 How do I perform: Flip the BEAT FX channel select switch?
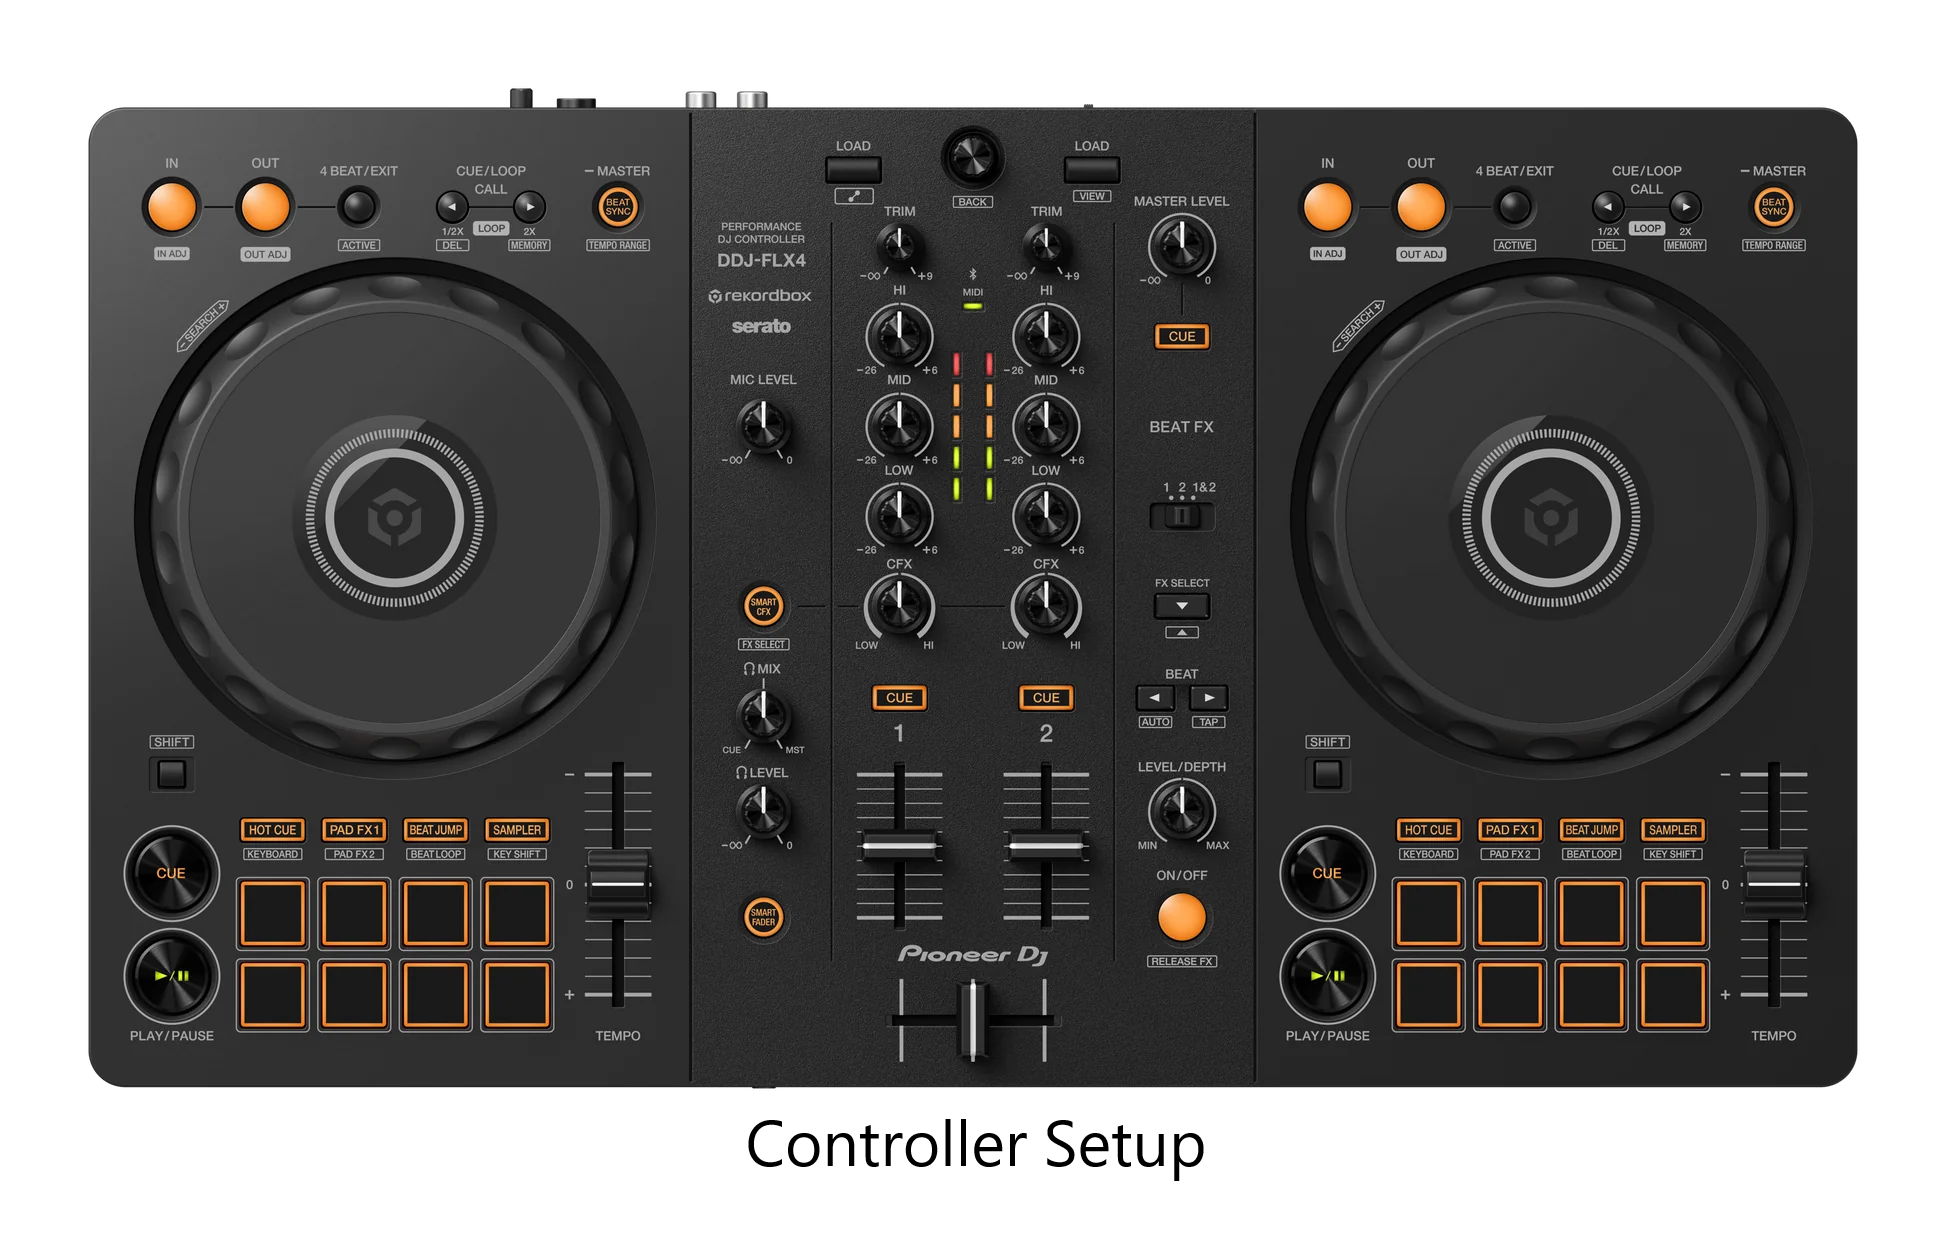1181,516
